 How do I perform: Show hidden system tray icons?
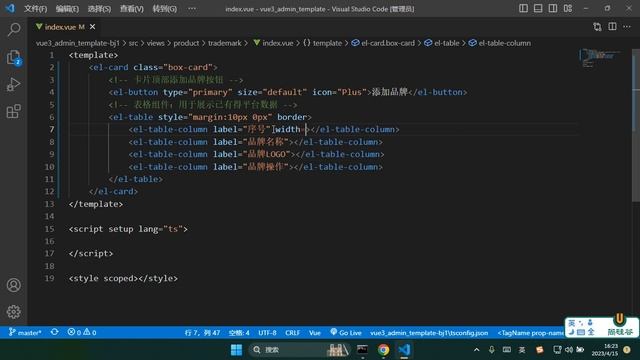[476, 350]
